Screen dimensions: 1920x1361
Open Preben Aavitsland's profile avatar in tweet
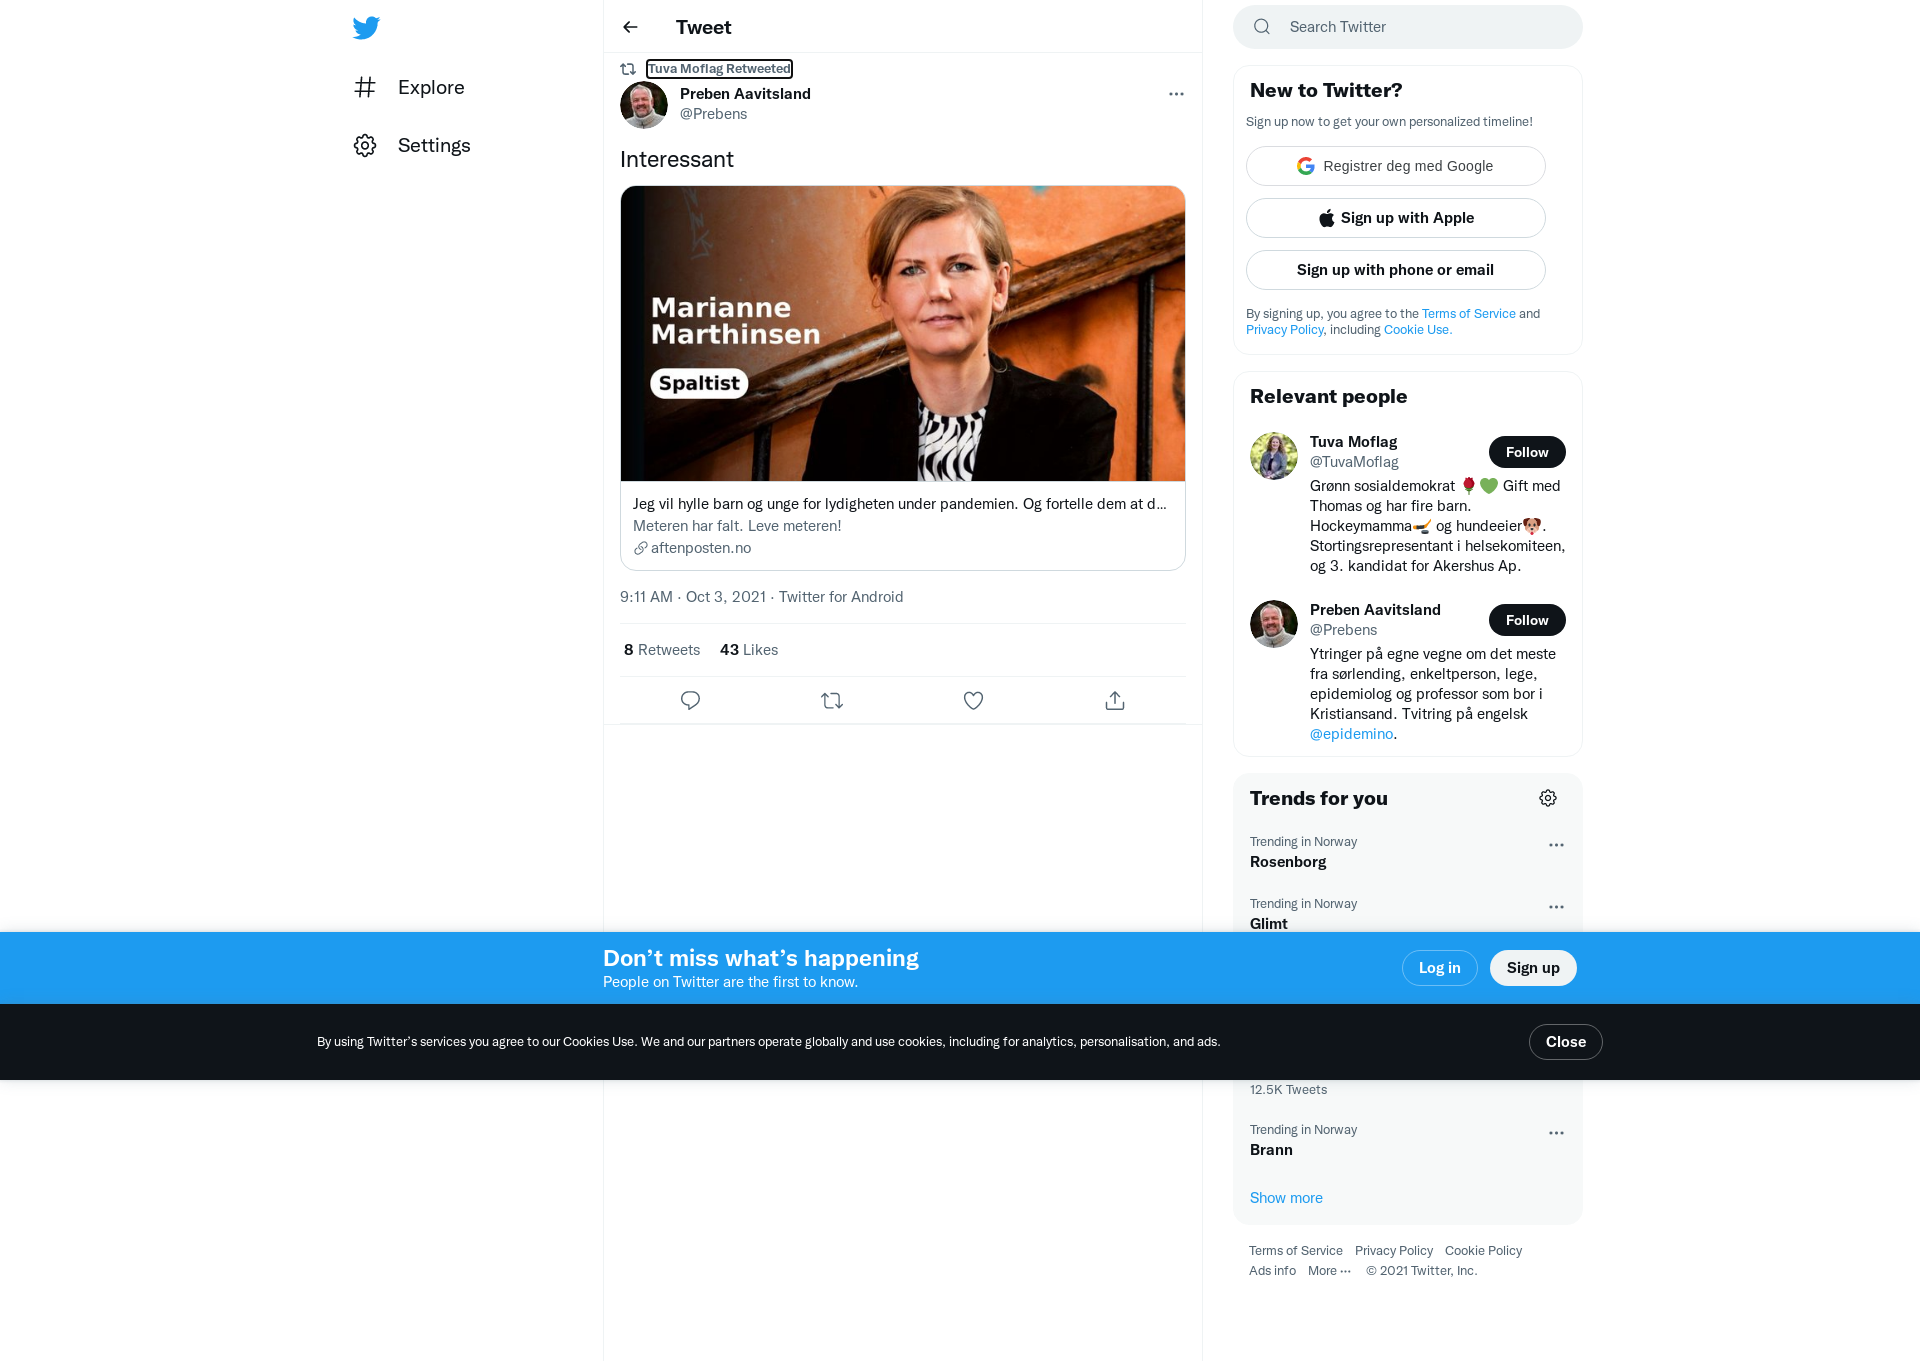click(x=644, y=104)
